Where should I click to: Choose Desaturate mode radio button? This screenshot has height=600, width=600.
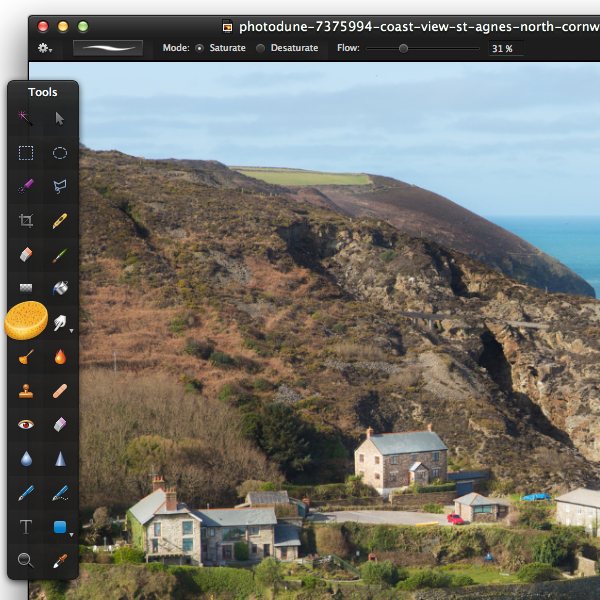coord(260,48)
